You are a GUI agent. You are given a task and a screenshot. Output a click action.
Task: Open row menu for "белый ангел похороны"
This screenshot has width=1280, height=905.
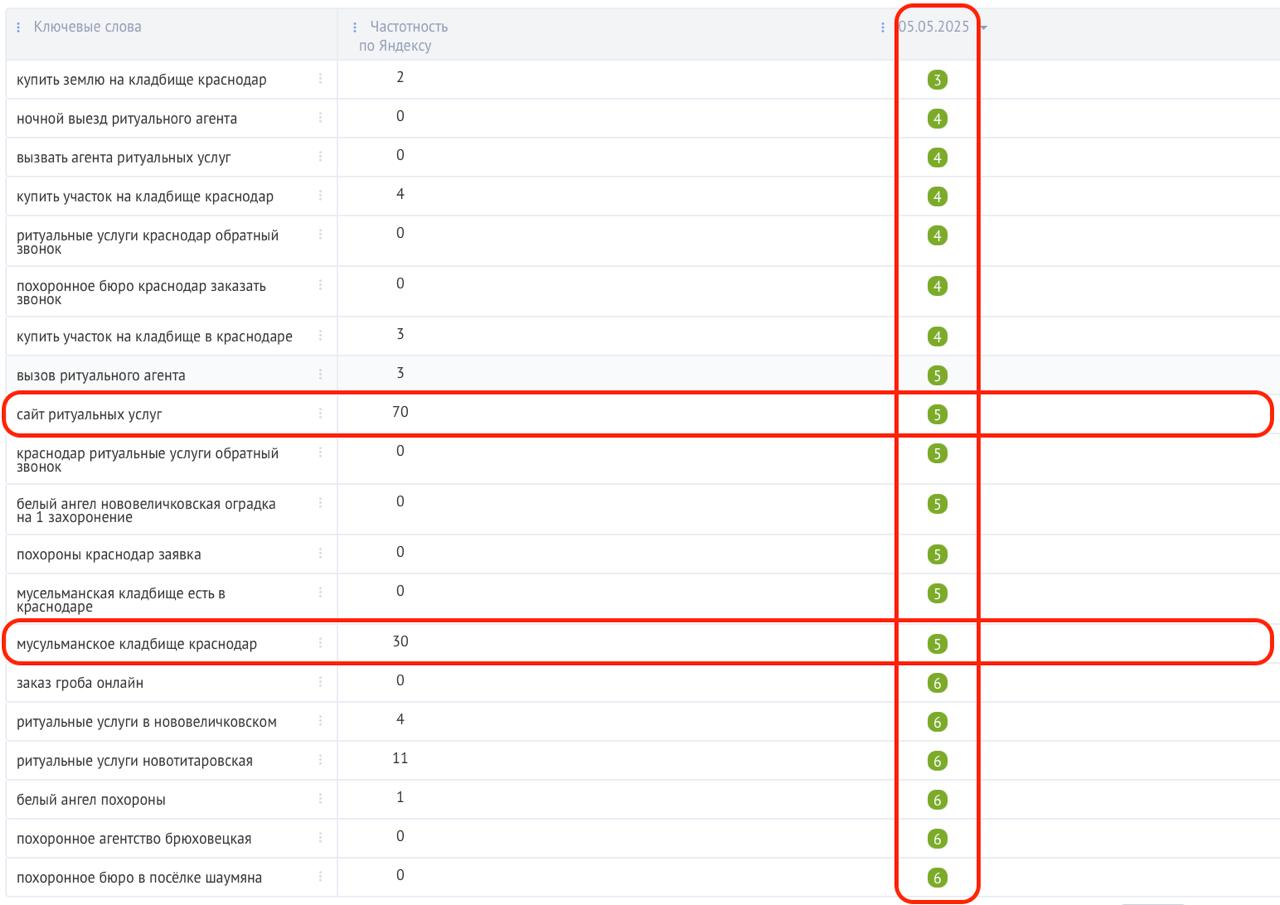(320, 799)
